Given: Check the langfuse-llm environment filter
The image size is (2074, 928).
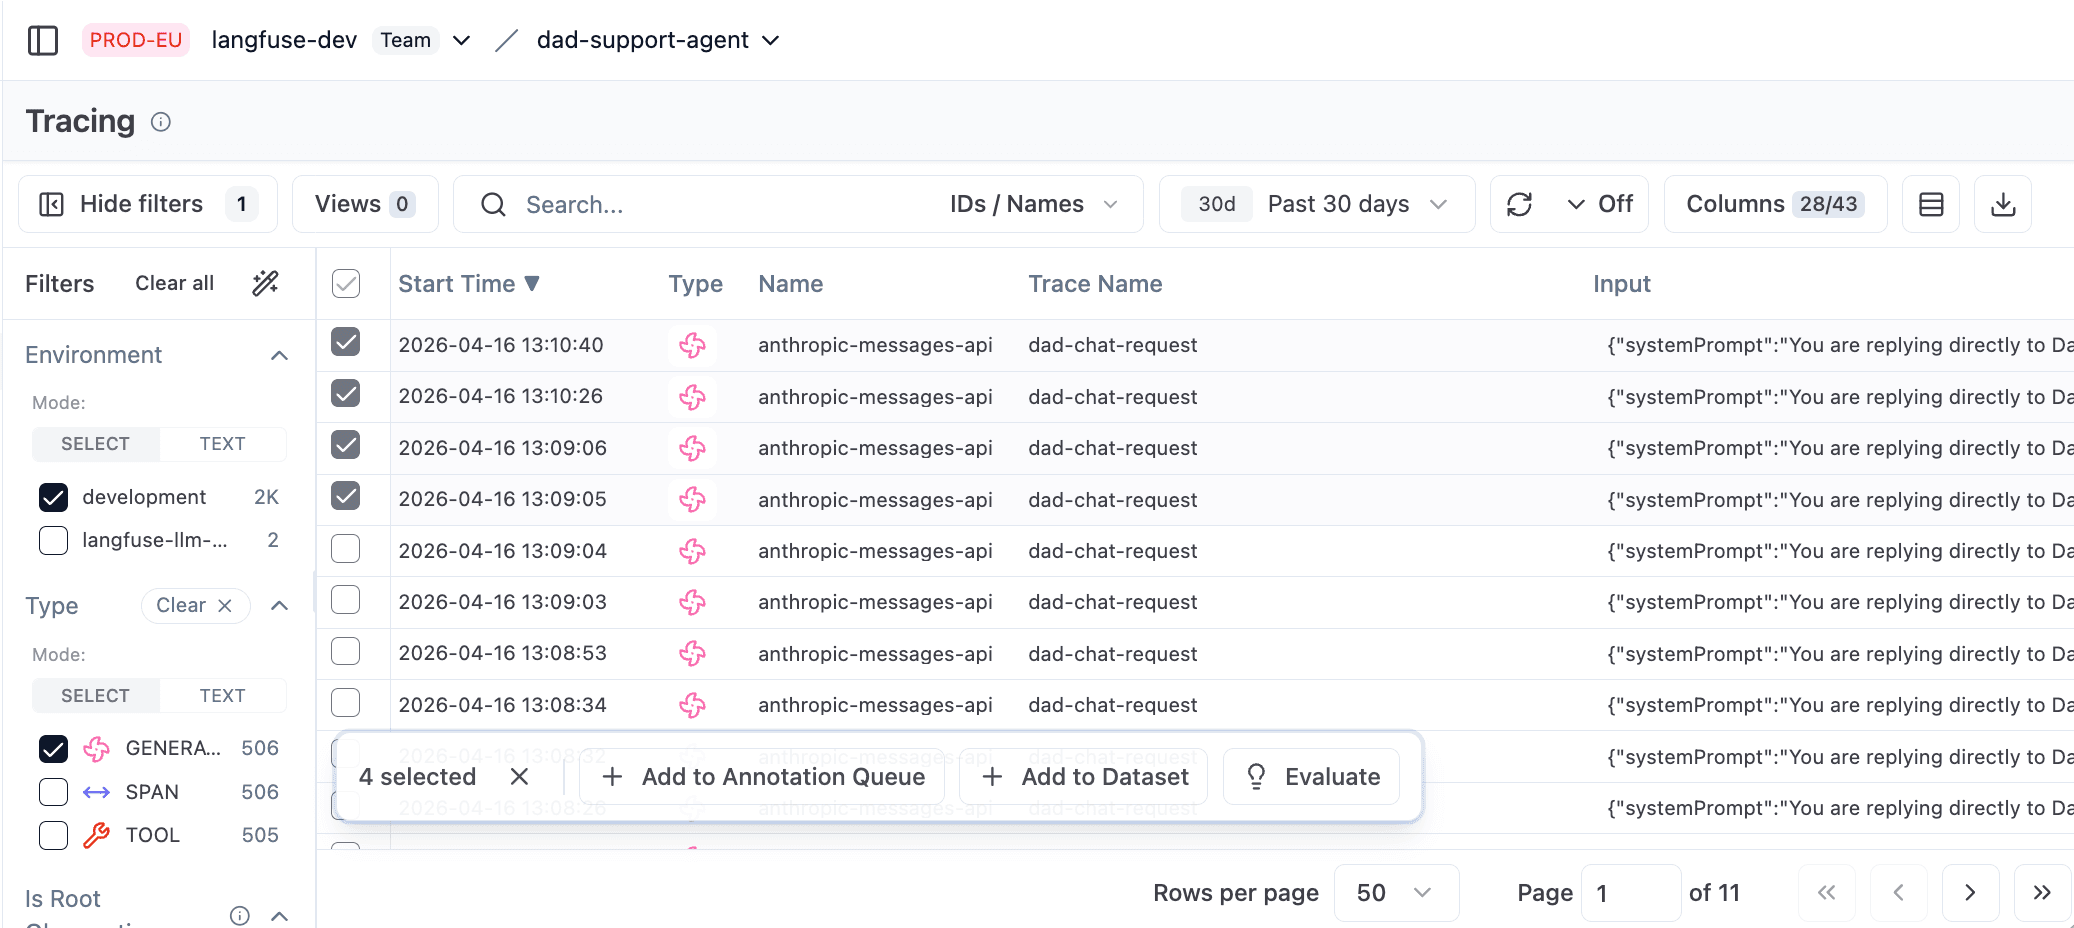Looking at the screenshot, I should pos(54,540).
